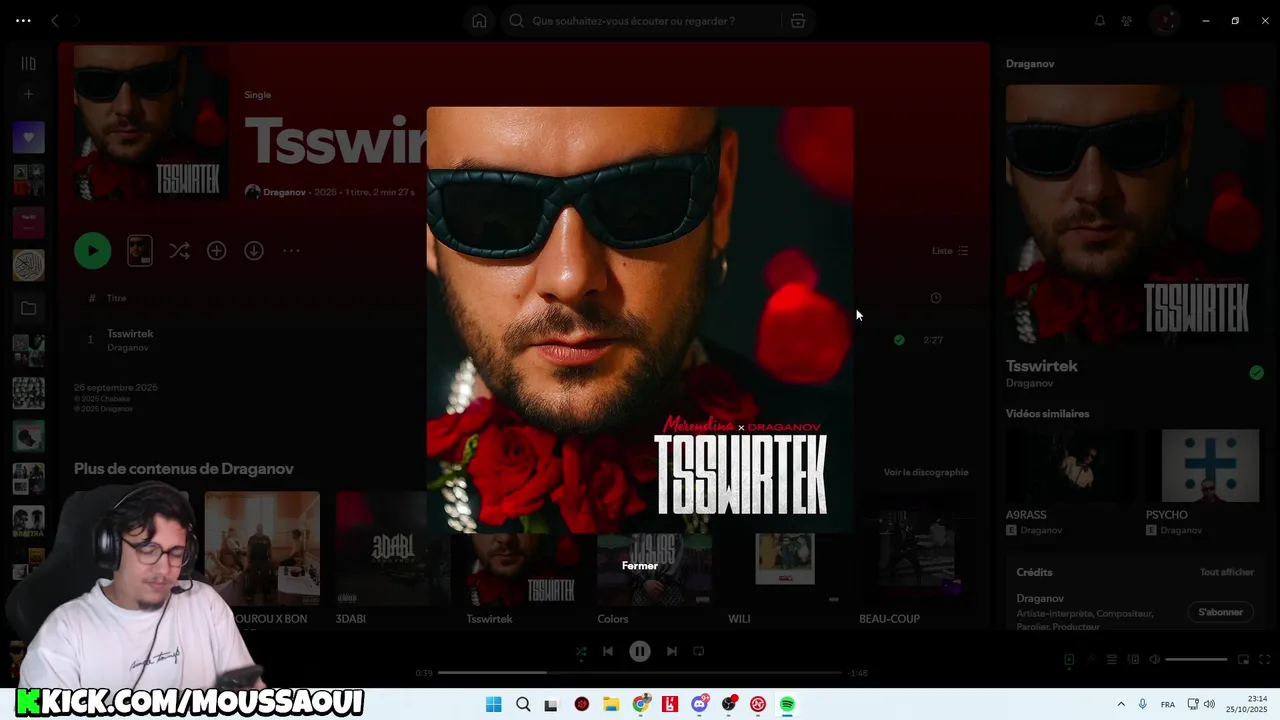Open PSYCHO similar video
Viewport: 1280px width, 720px height.
[1210, 482]
